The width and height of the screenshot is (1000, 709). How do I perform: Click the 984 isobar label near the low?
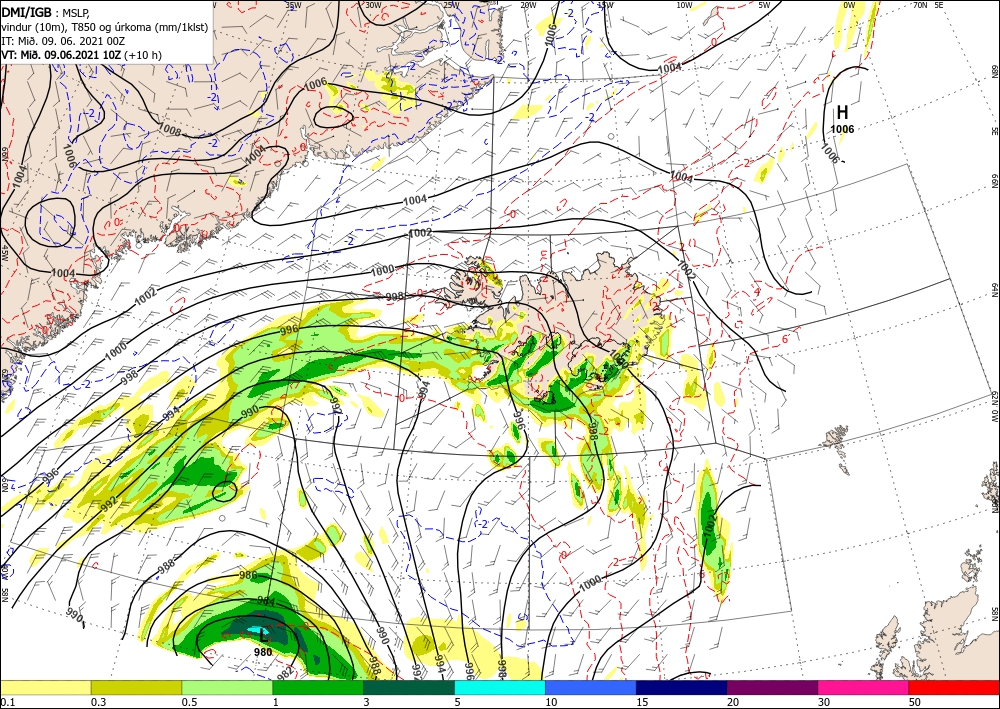(267, 601)
